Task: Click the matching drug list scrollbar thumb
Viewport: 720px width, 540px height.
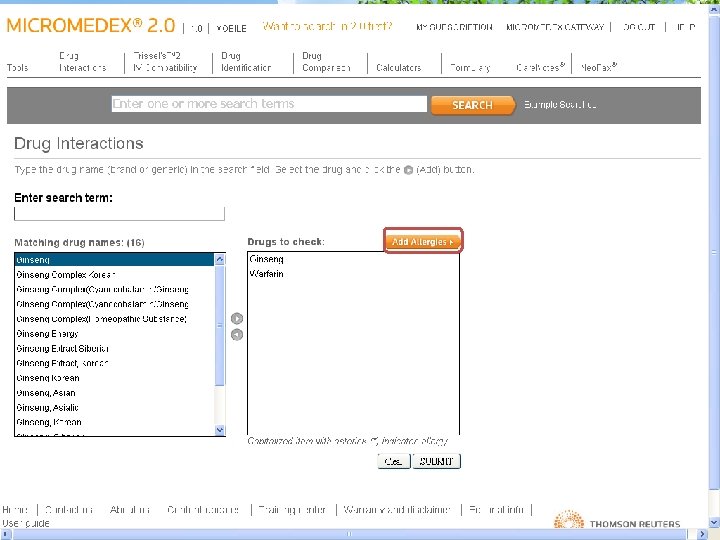Action: coord(219,325)
